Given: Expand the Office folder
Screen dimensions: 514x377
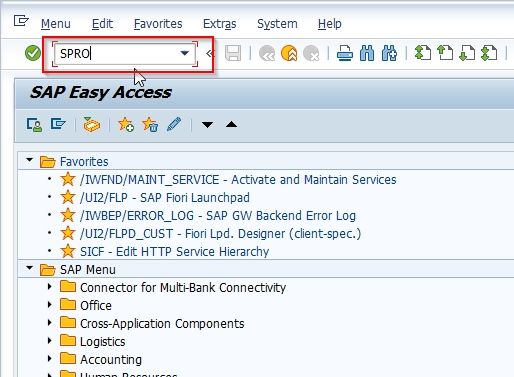Looking at the screenshot, I should click(50, 304).
